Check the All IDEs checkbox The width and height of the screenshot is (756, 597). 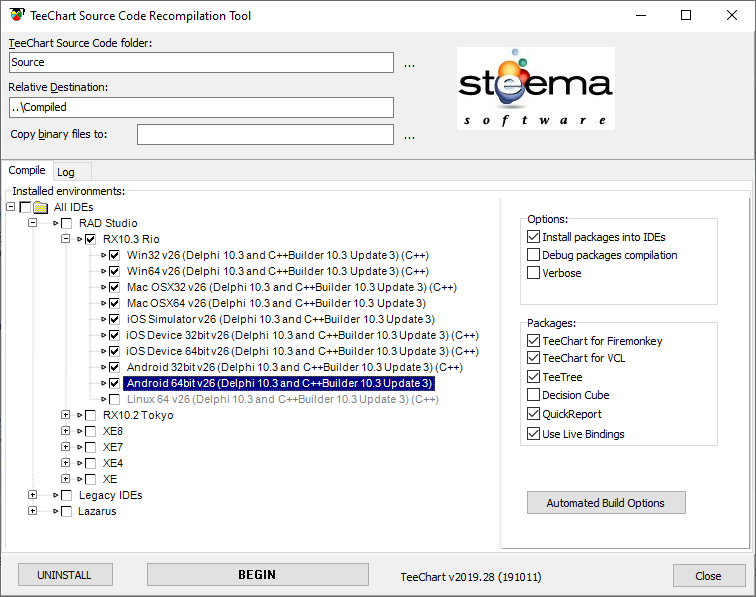pos(25,207)
